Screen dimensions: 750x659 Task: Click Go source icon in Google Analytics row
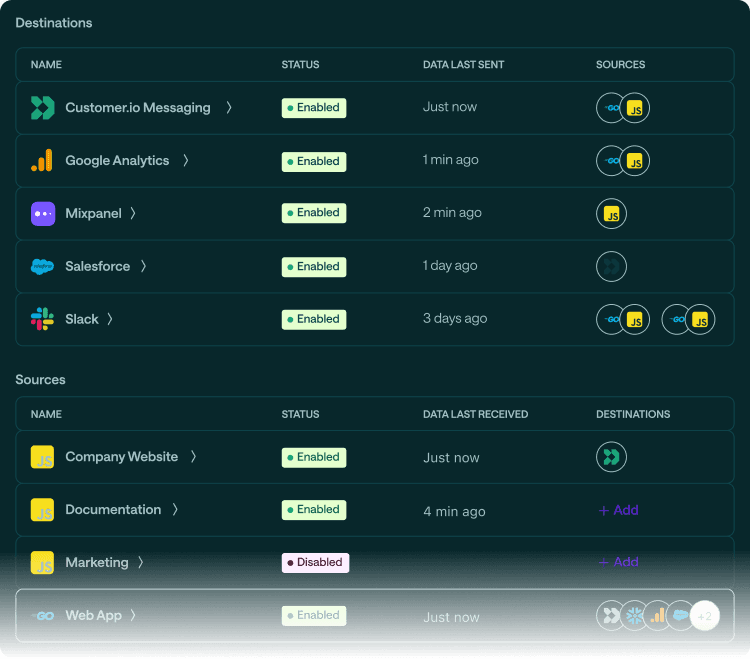pos(609,161)
